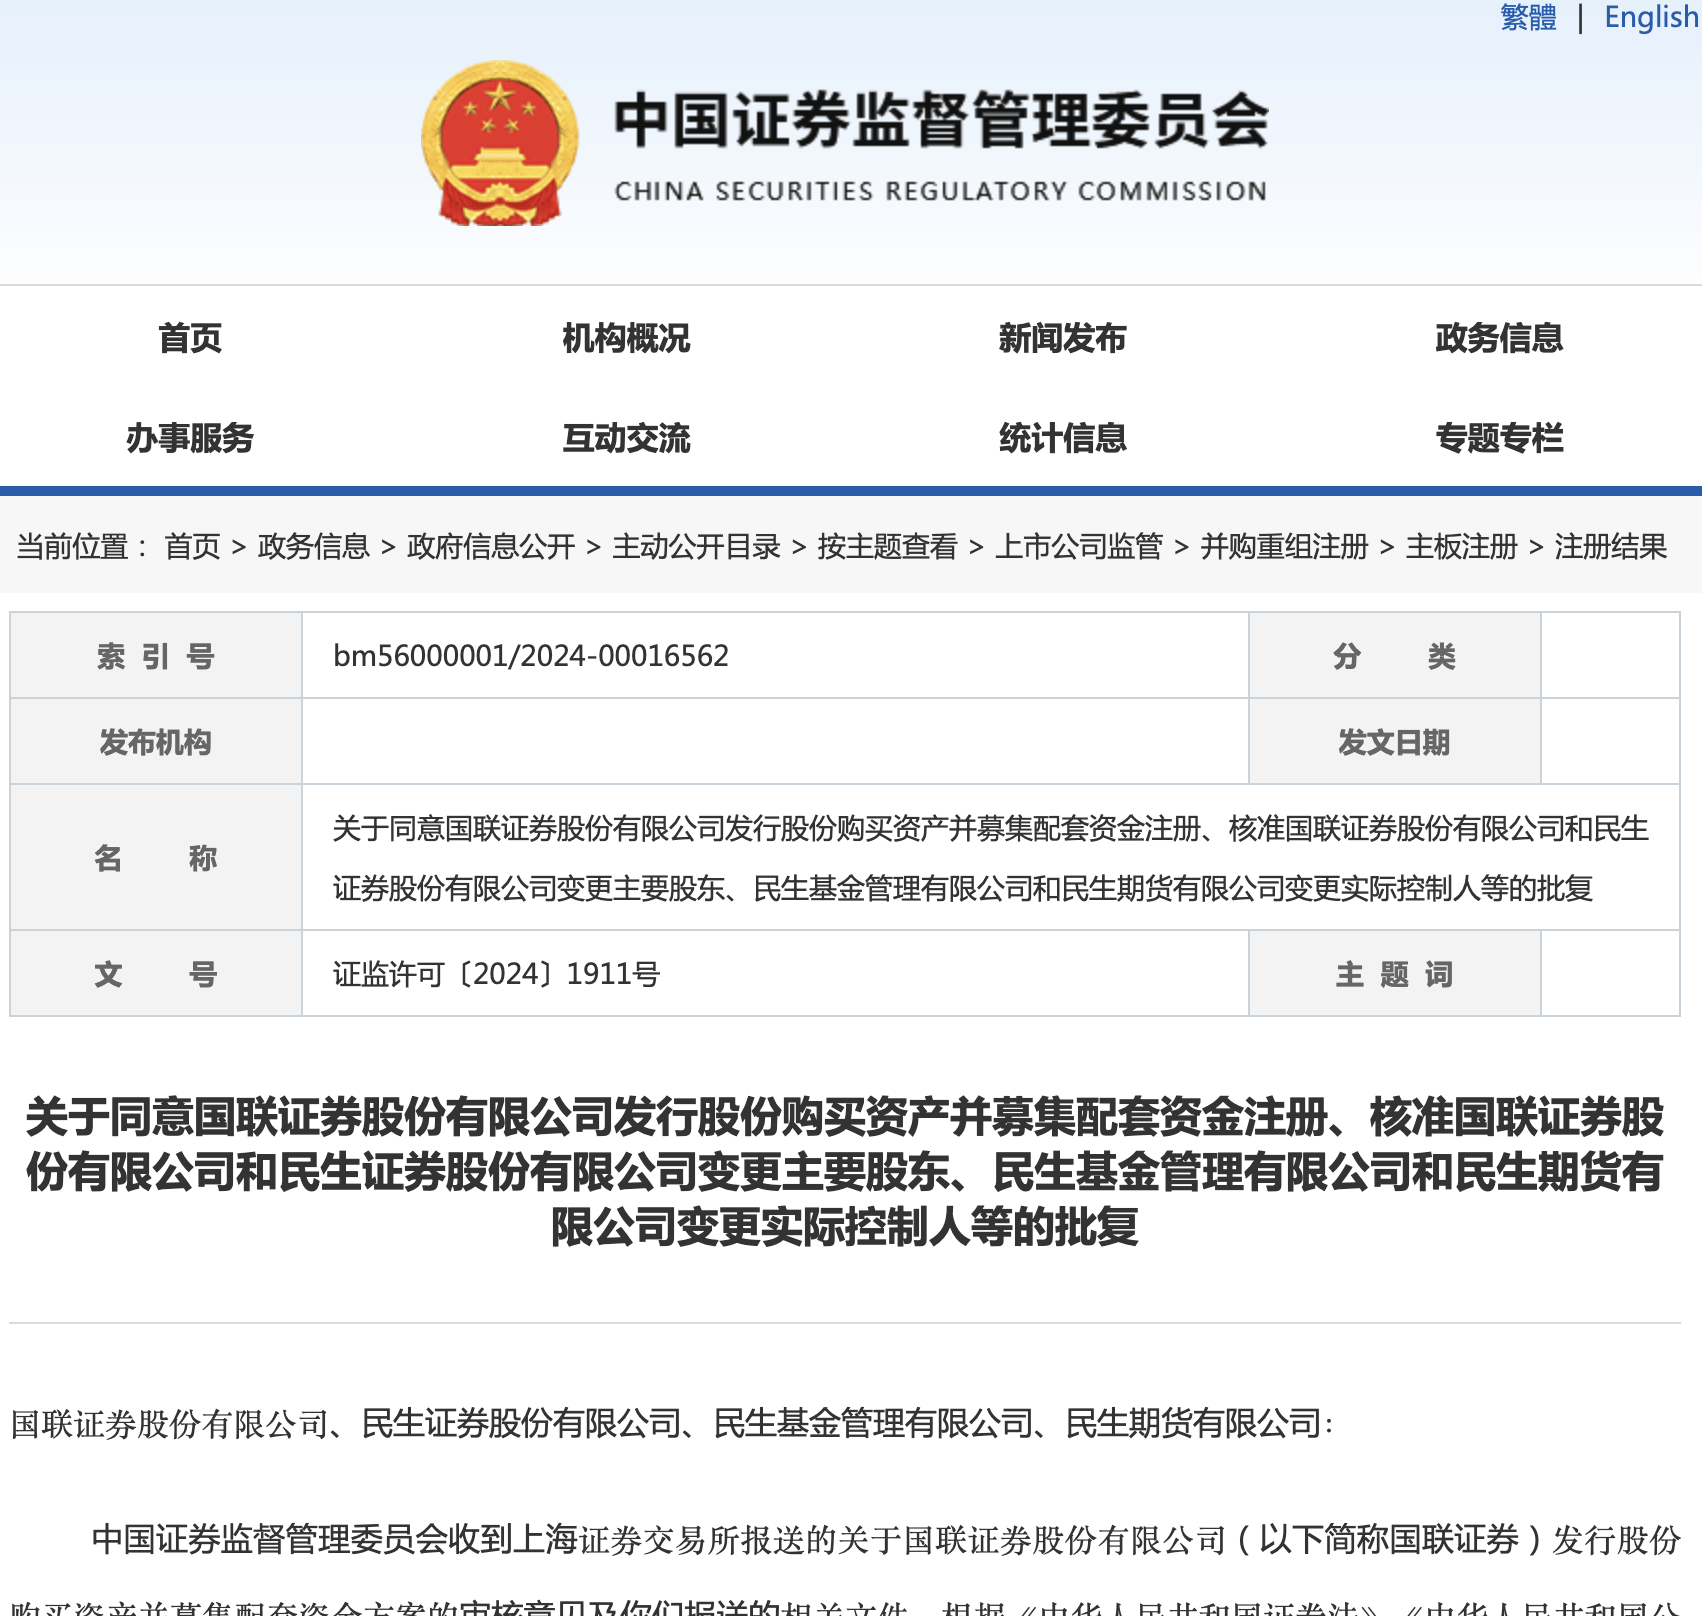Click the 中国证券监督管理委员会 header title

tap(941, 120)
